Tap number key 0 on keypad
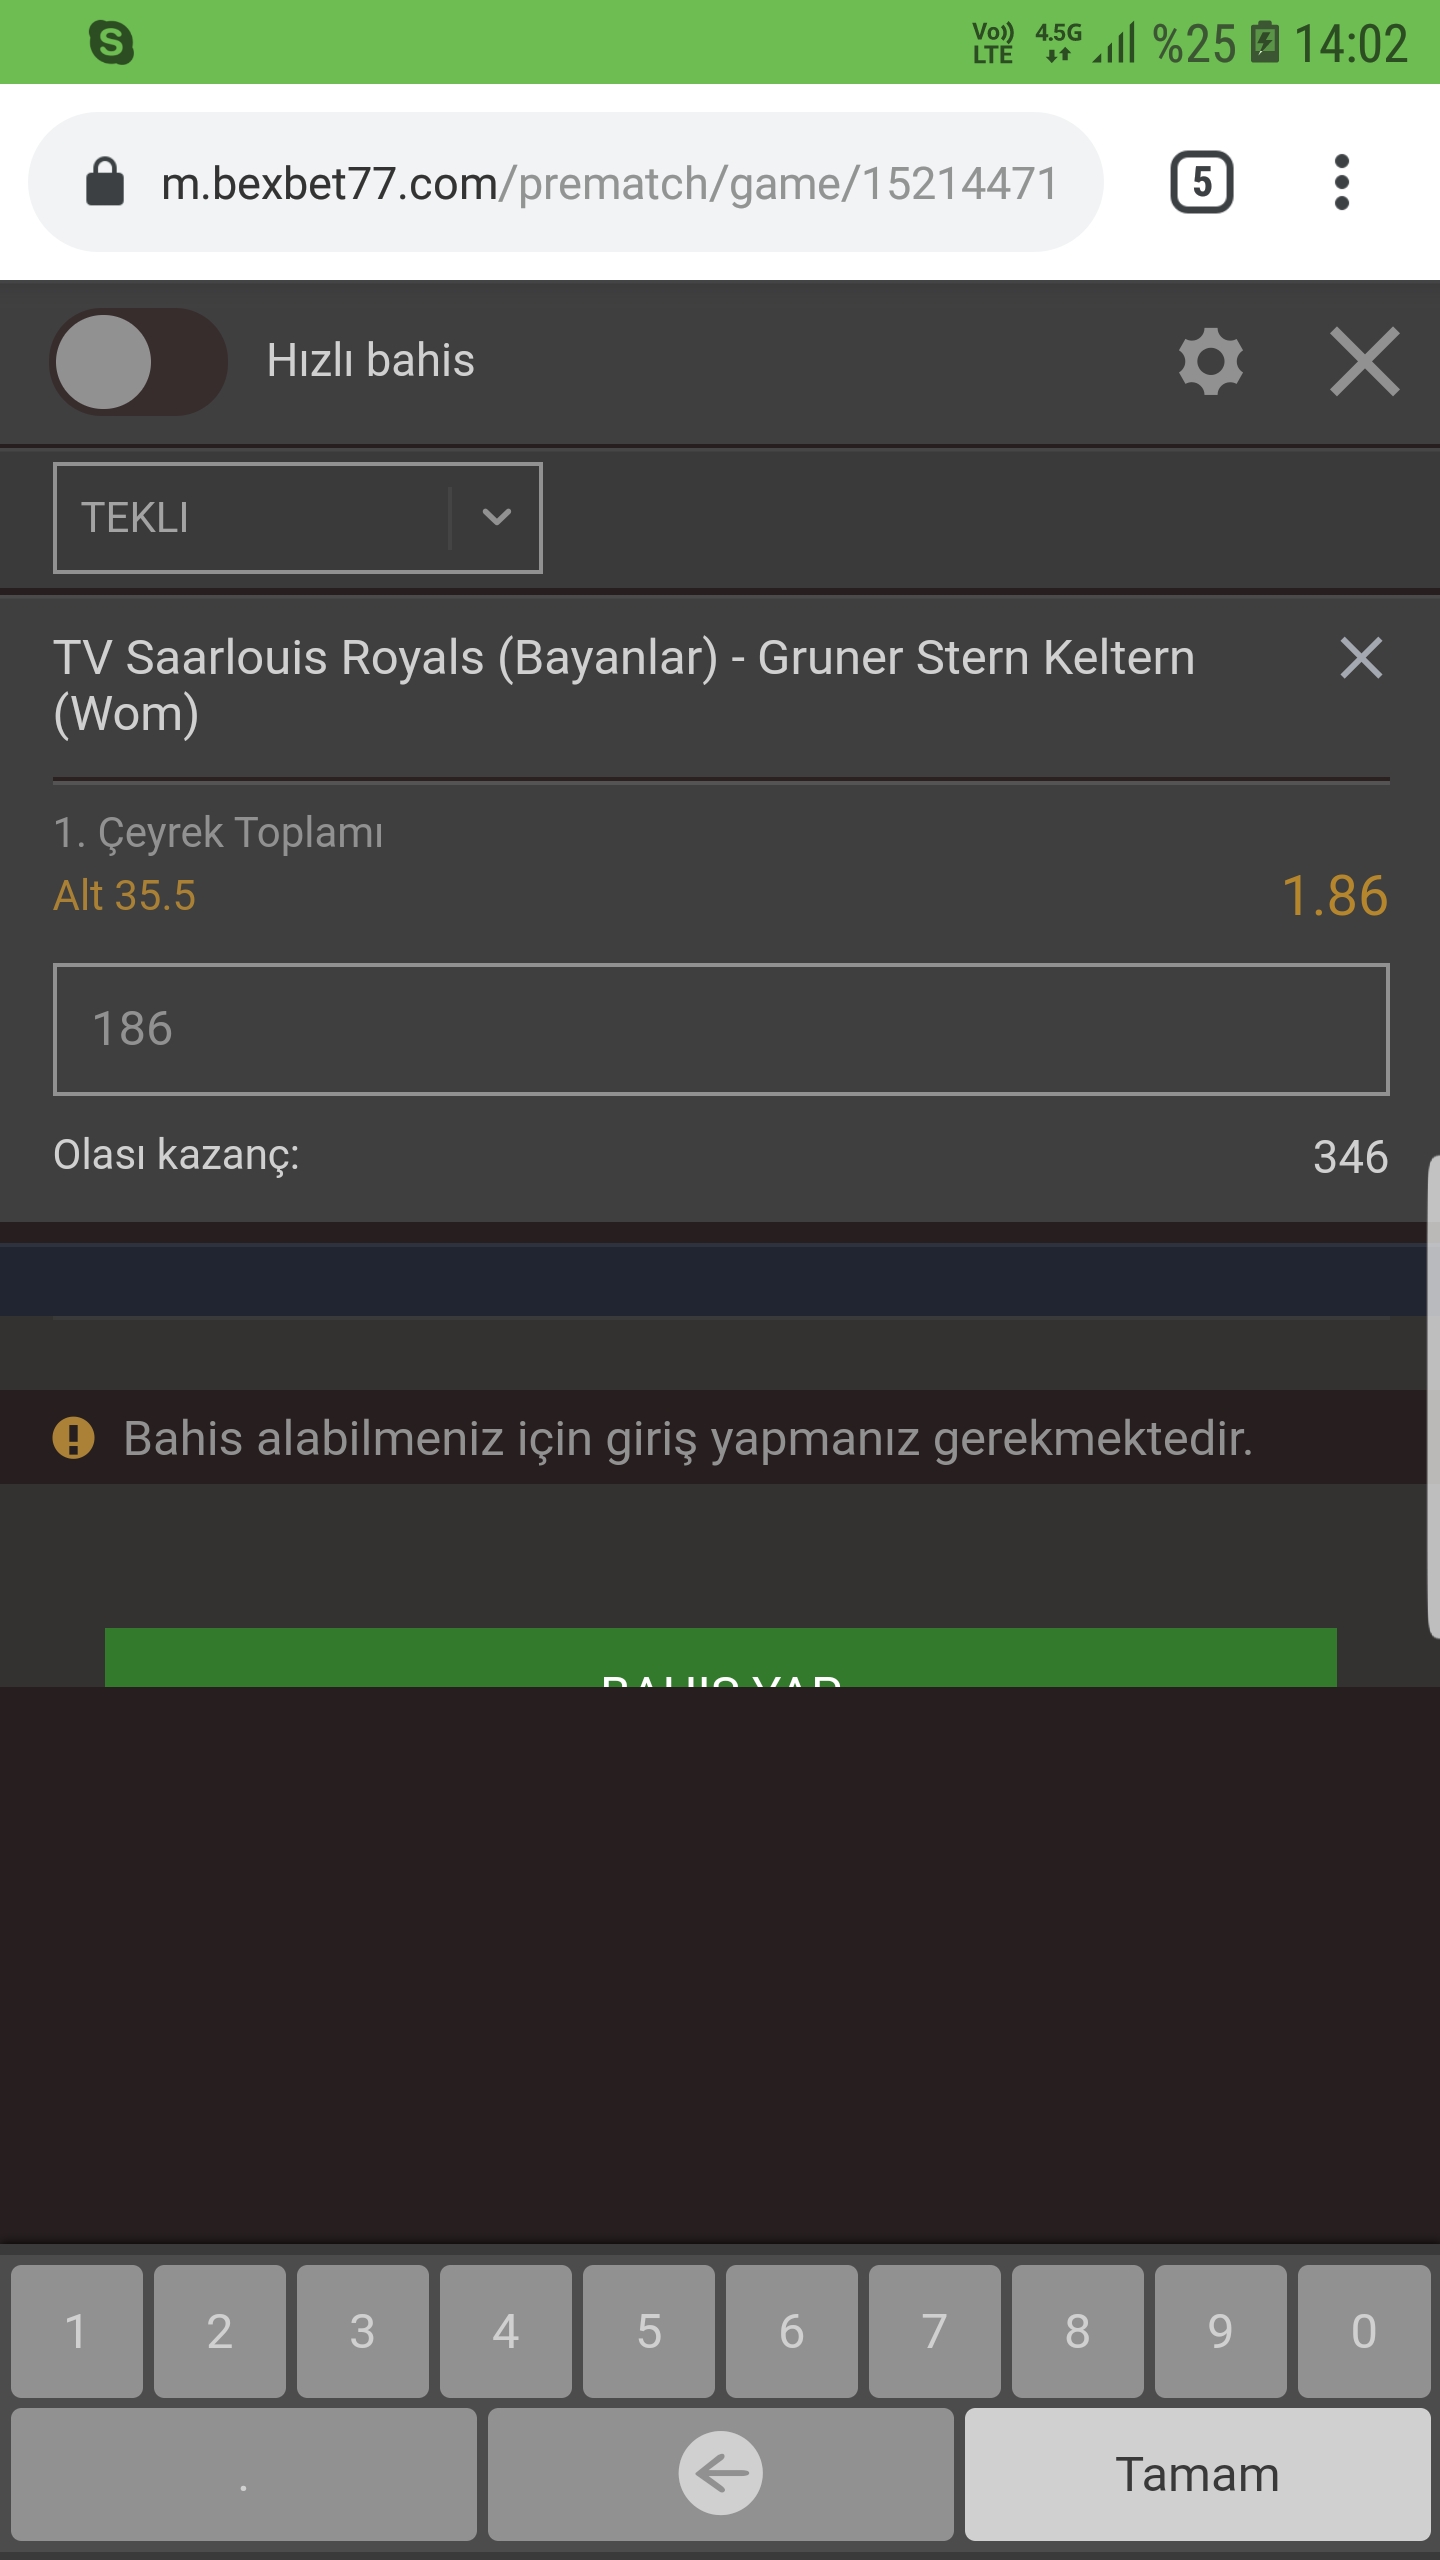The height and width of the screenshot is (2560, 1440). coord(1364,2331)
